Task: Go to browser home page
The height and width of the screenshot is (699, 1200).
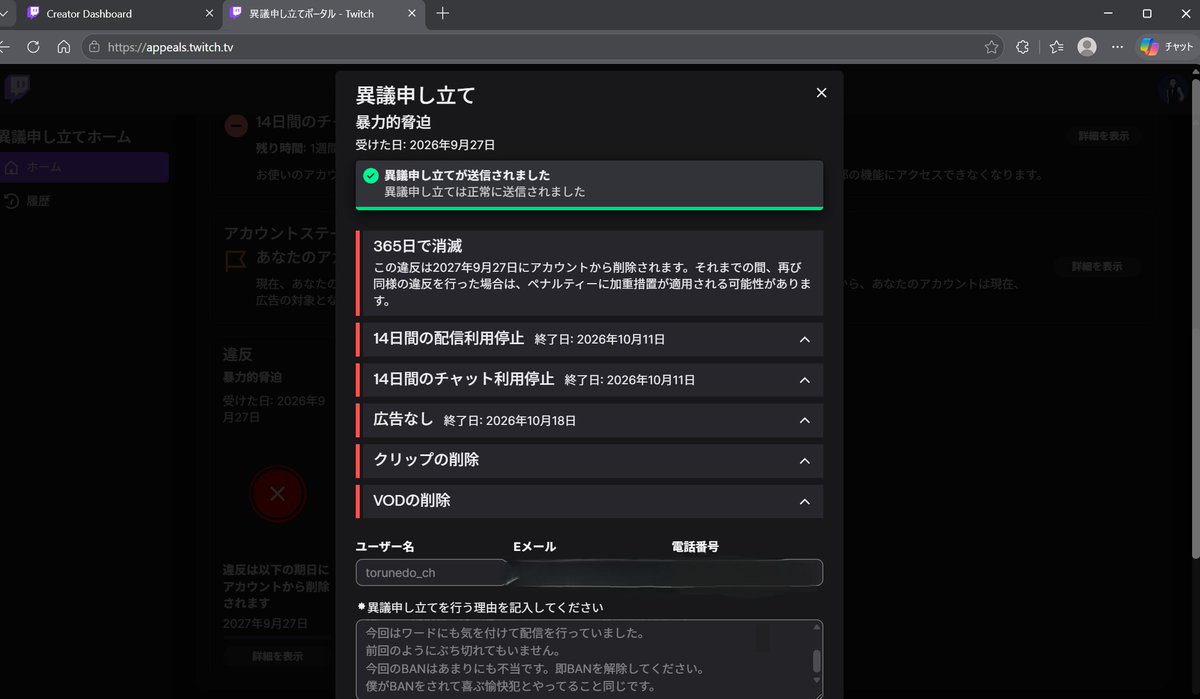Action: (x=63, y=47)
